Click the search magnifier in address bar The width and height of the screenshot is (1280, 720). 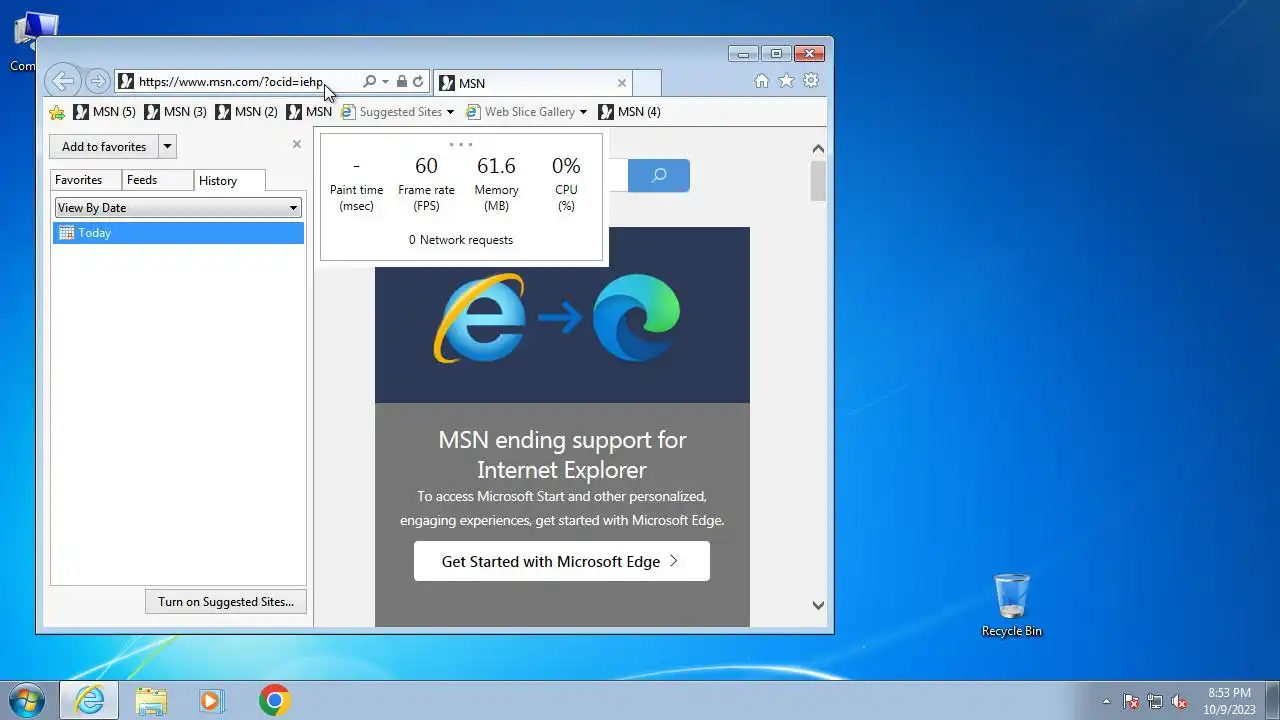click(369, 81)
